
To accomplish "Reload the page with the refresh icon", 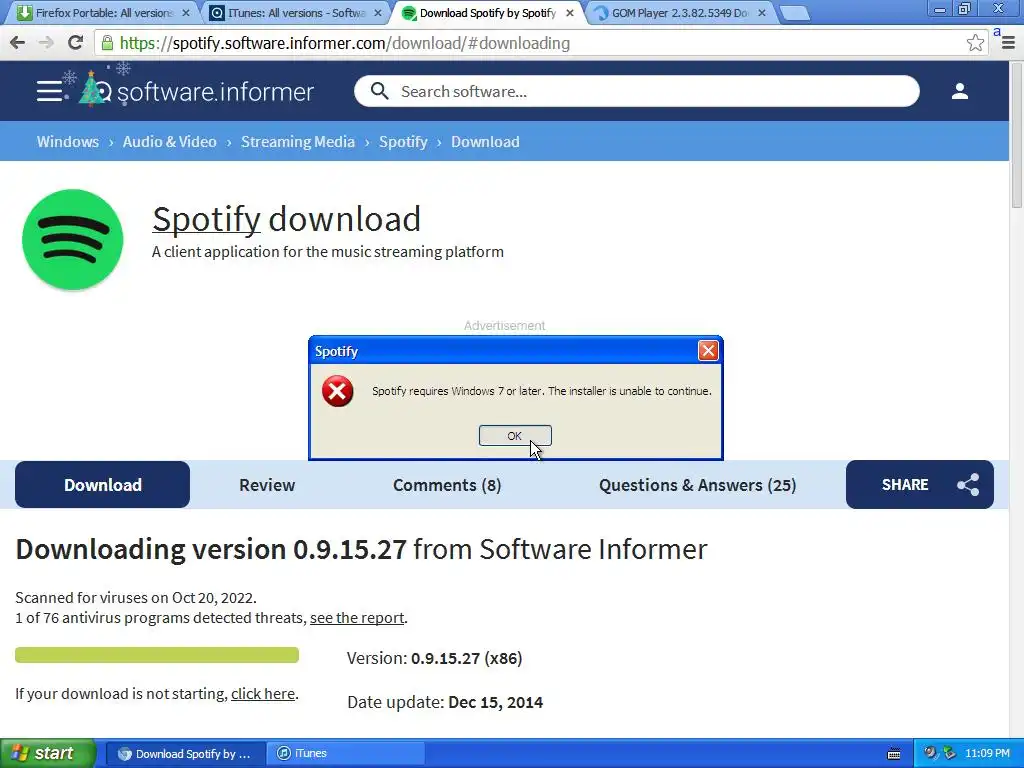I will [x=75, y=43].
